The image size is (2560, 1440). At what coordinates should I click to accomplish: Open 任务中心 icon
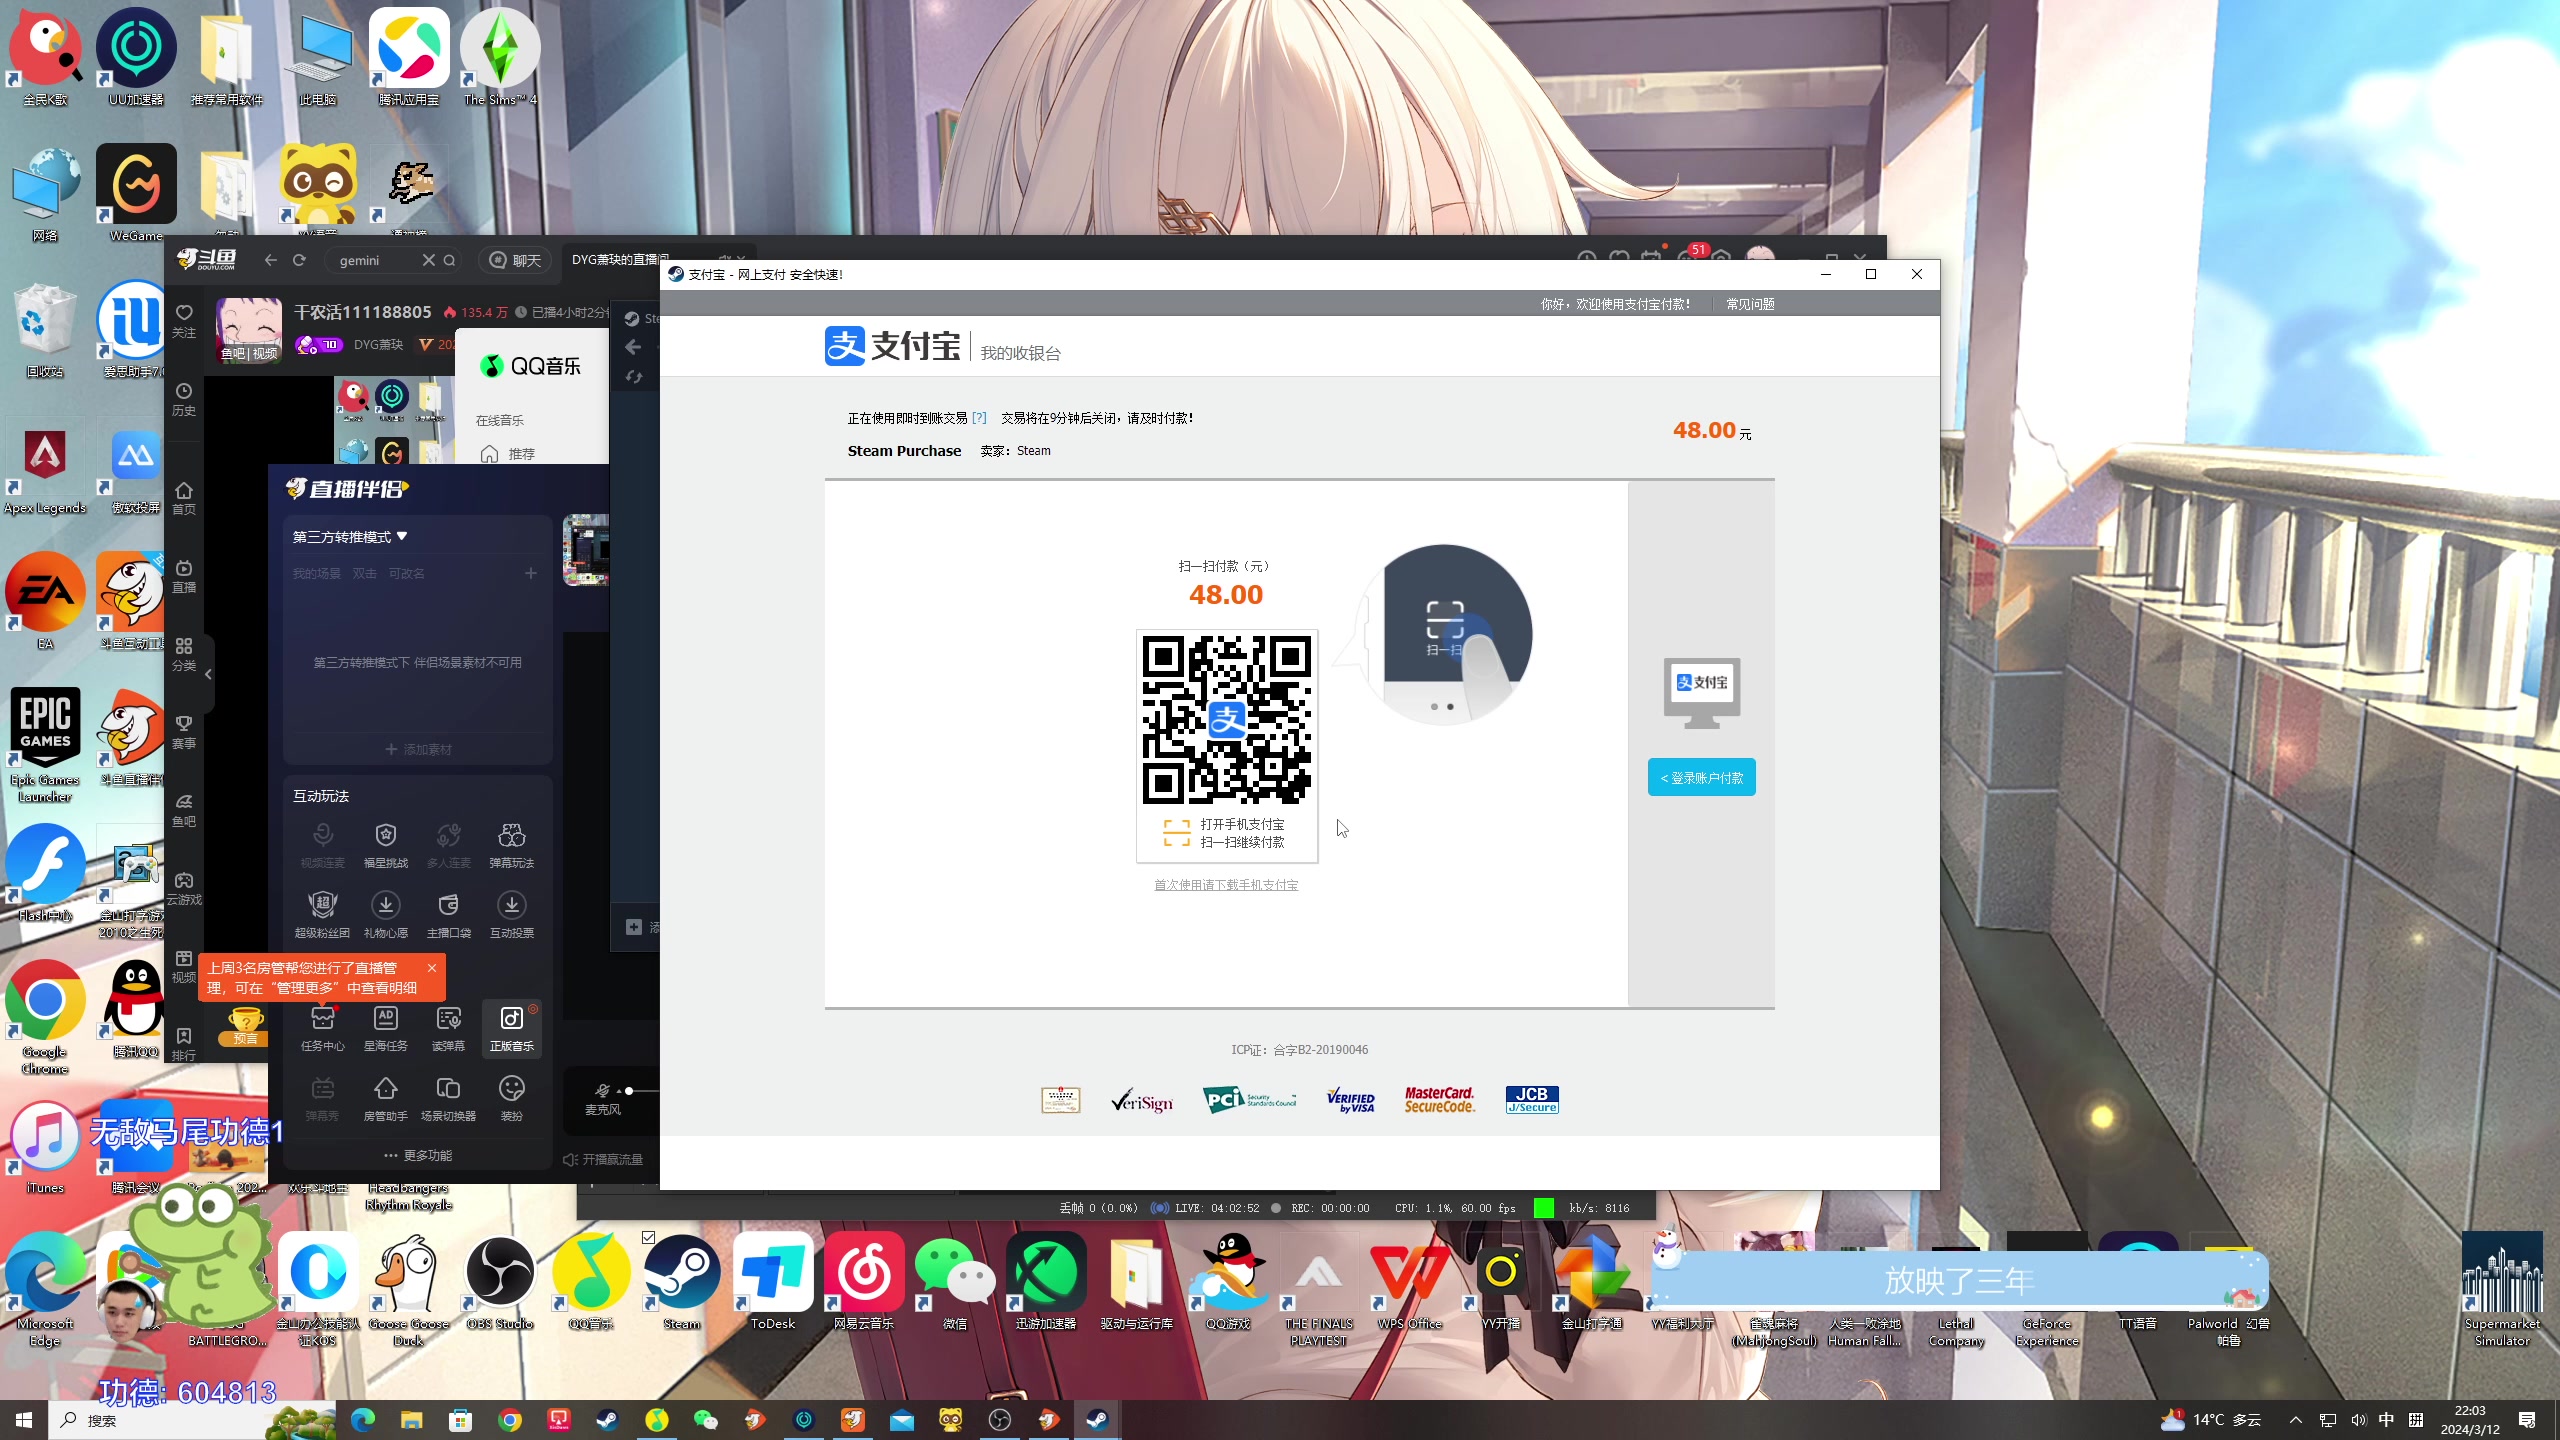tap(322, 1020)
